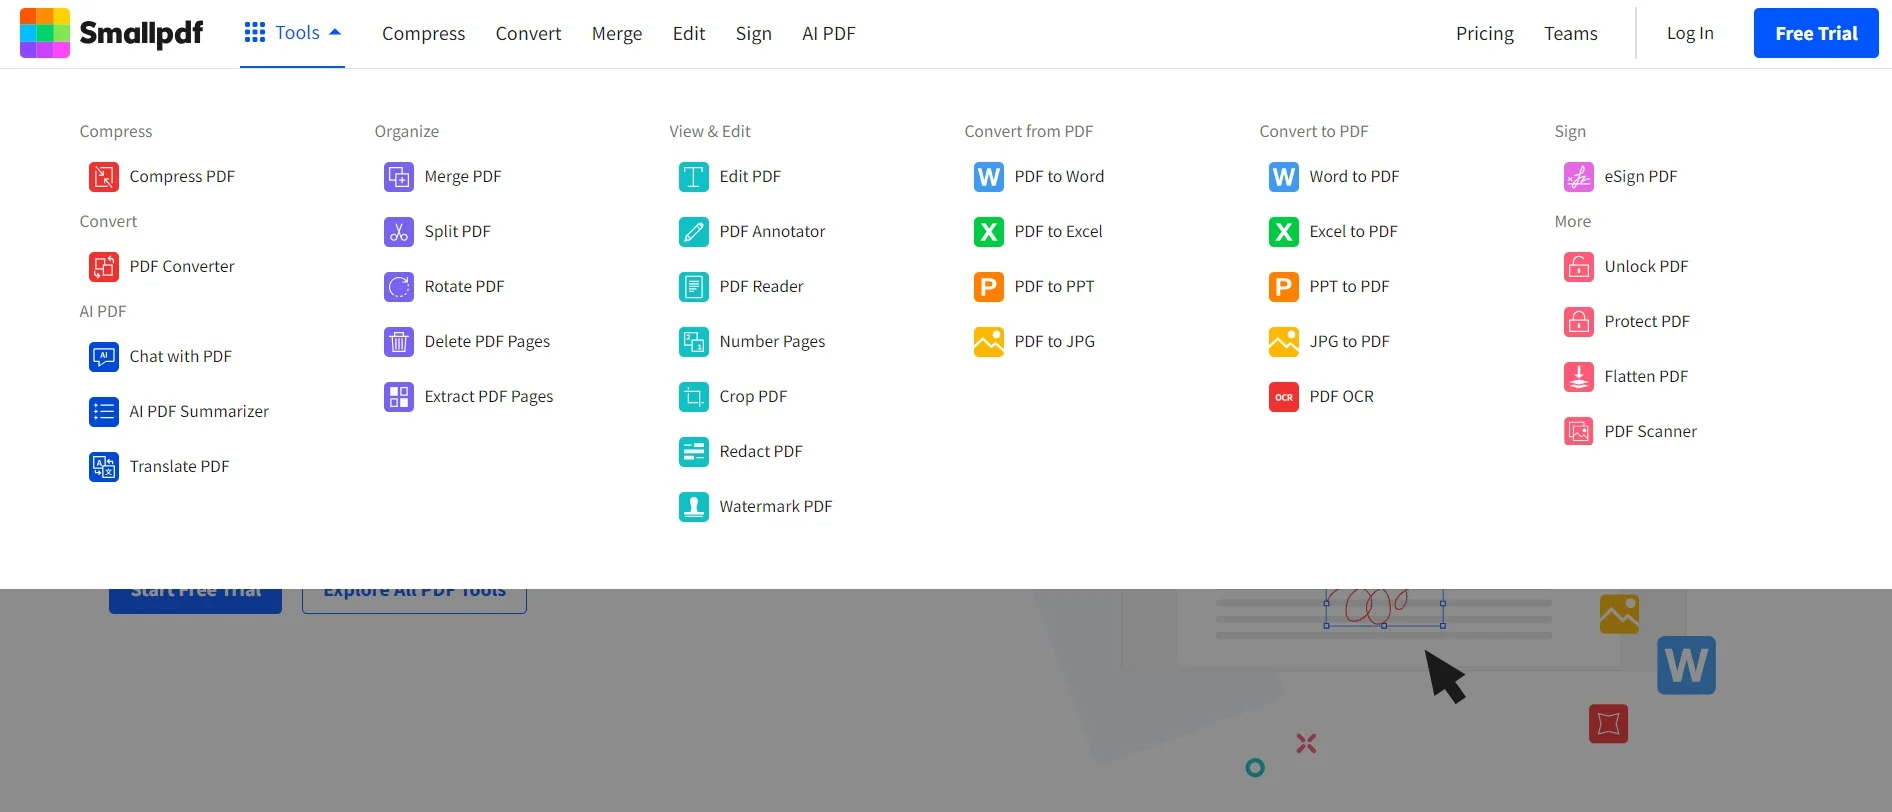Image resolution: width=1892 pixels, height=812 pixels.
Task: Click the PDF to Excel icon
Action: coord(989,232)
